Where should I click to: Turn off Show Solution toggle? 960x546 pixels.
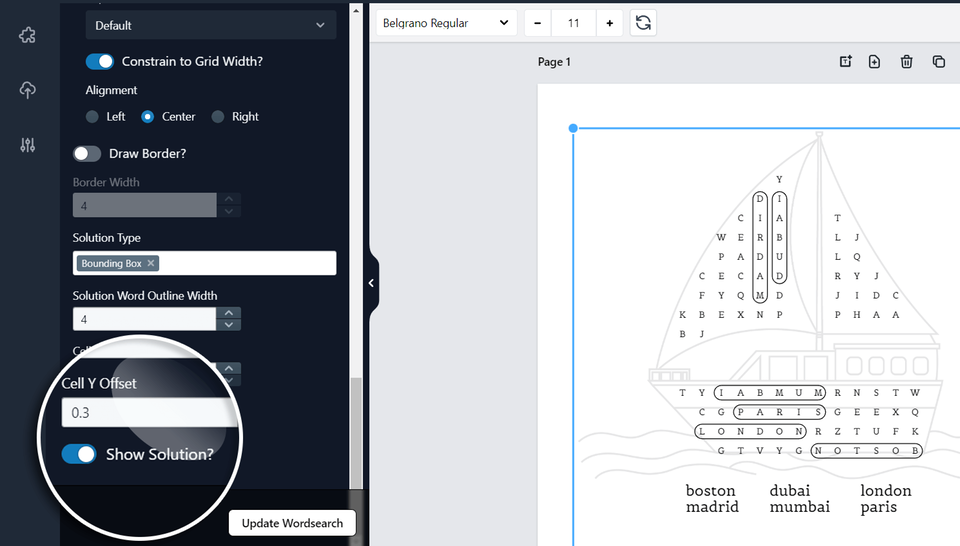point(79,454)
